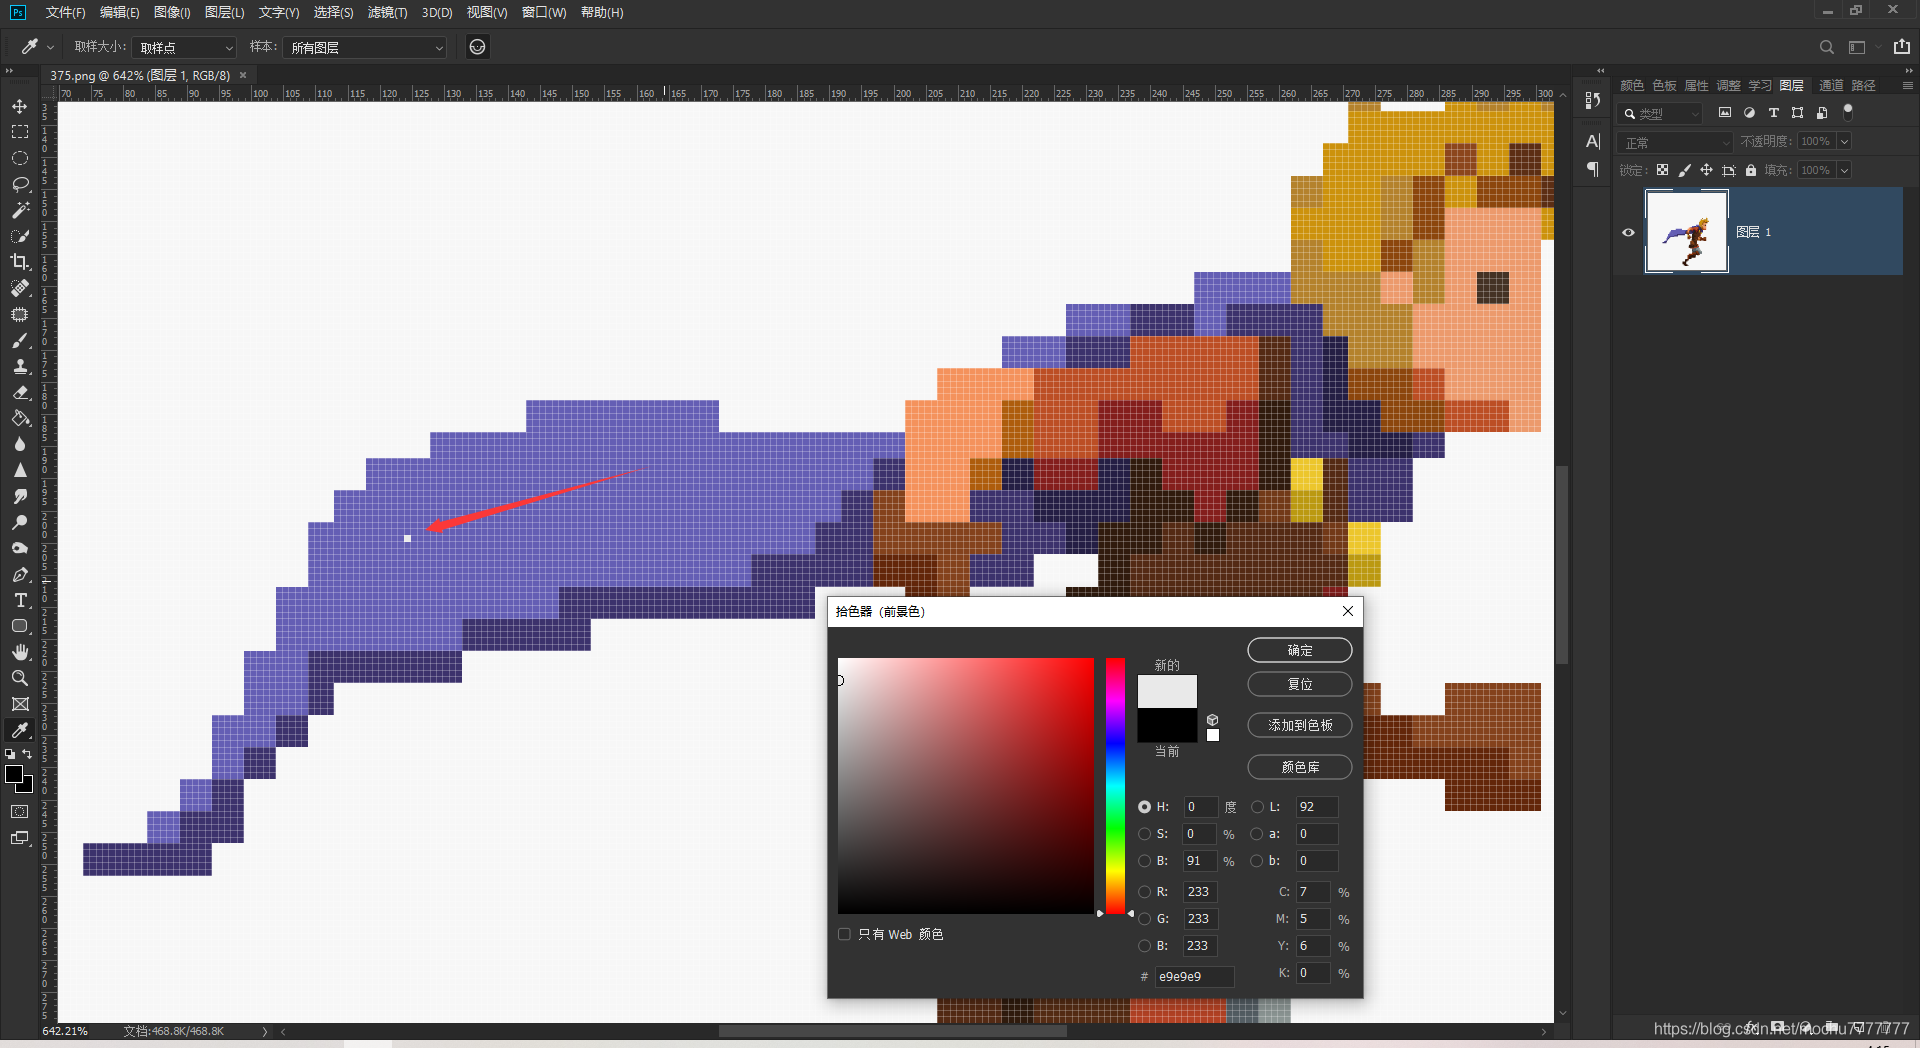
Task: Select the H hue radio button
Action: pyautogui.click(x=1145, y=807)
